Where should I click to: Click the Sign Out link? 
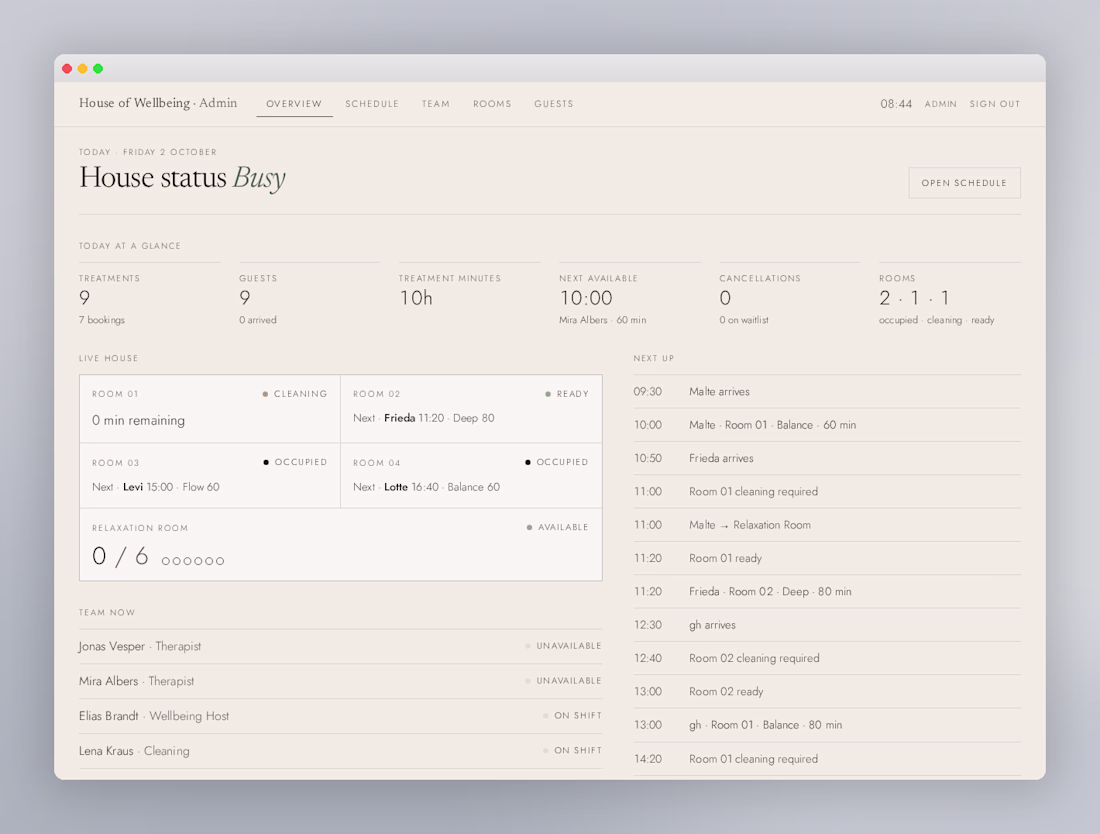(995, 104)
